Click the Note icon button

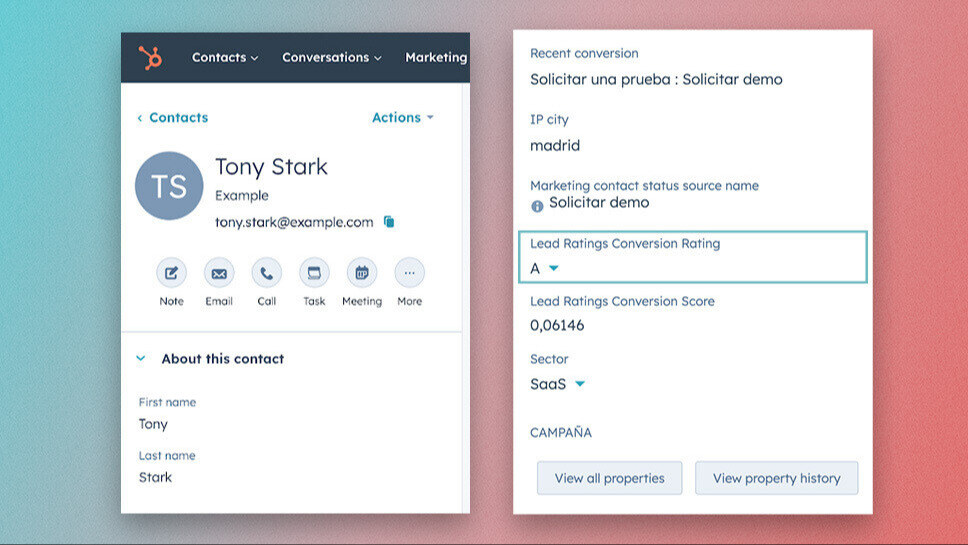point(171,273)
